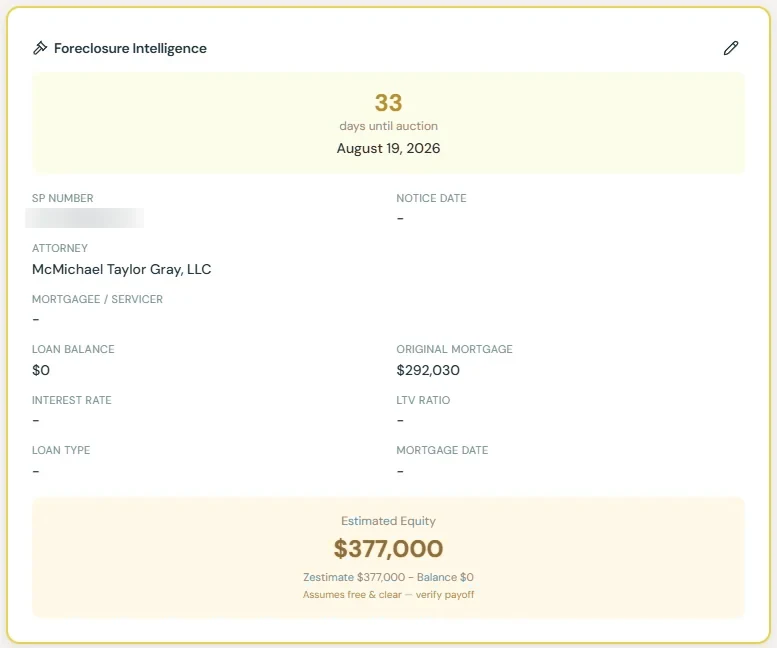This screenshot has width=777, height=648.
Task: Select the $0 loan balance value
Action: 41,370
